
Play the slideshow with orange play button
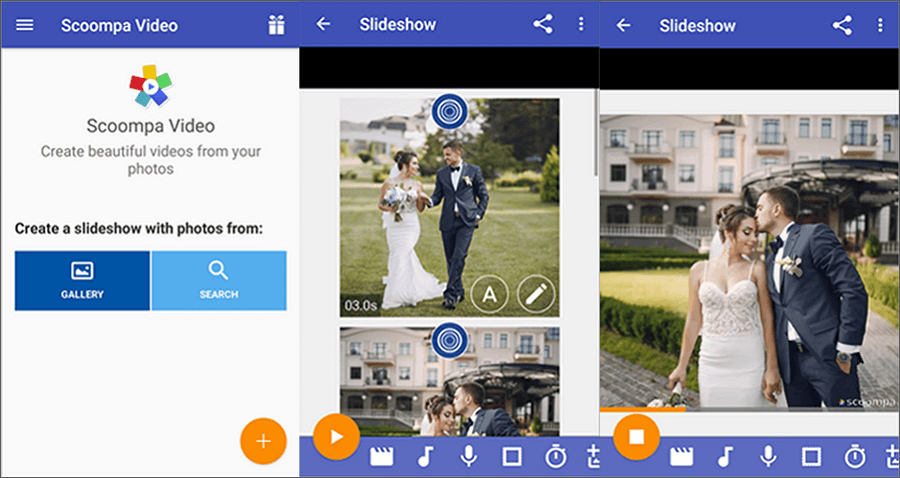click(336, 437)
